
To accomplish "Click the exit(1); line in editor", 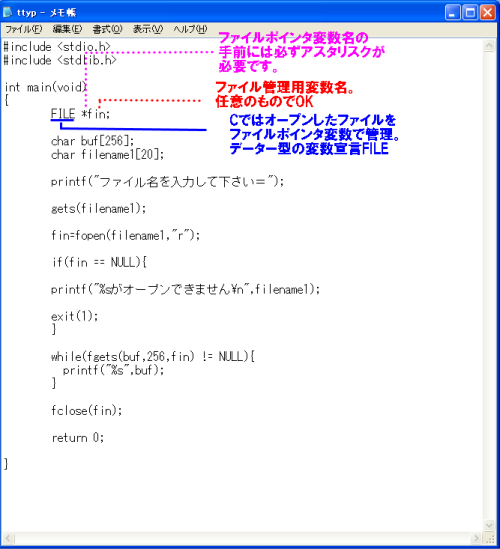I will pyautogui.click(x=75, y=316).
